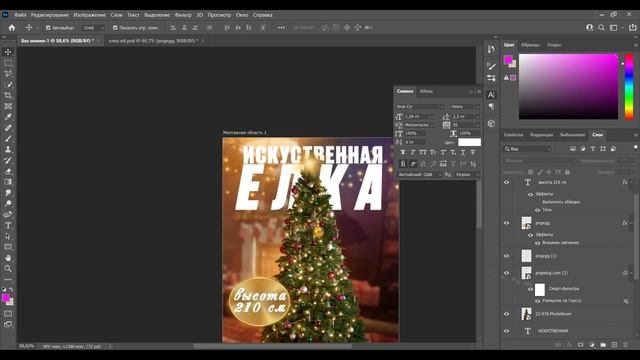Apply Faux Bold in Character panel
Screen dimensions: 640x360
403,152
